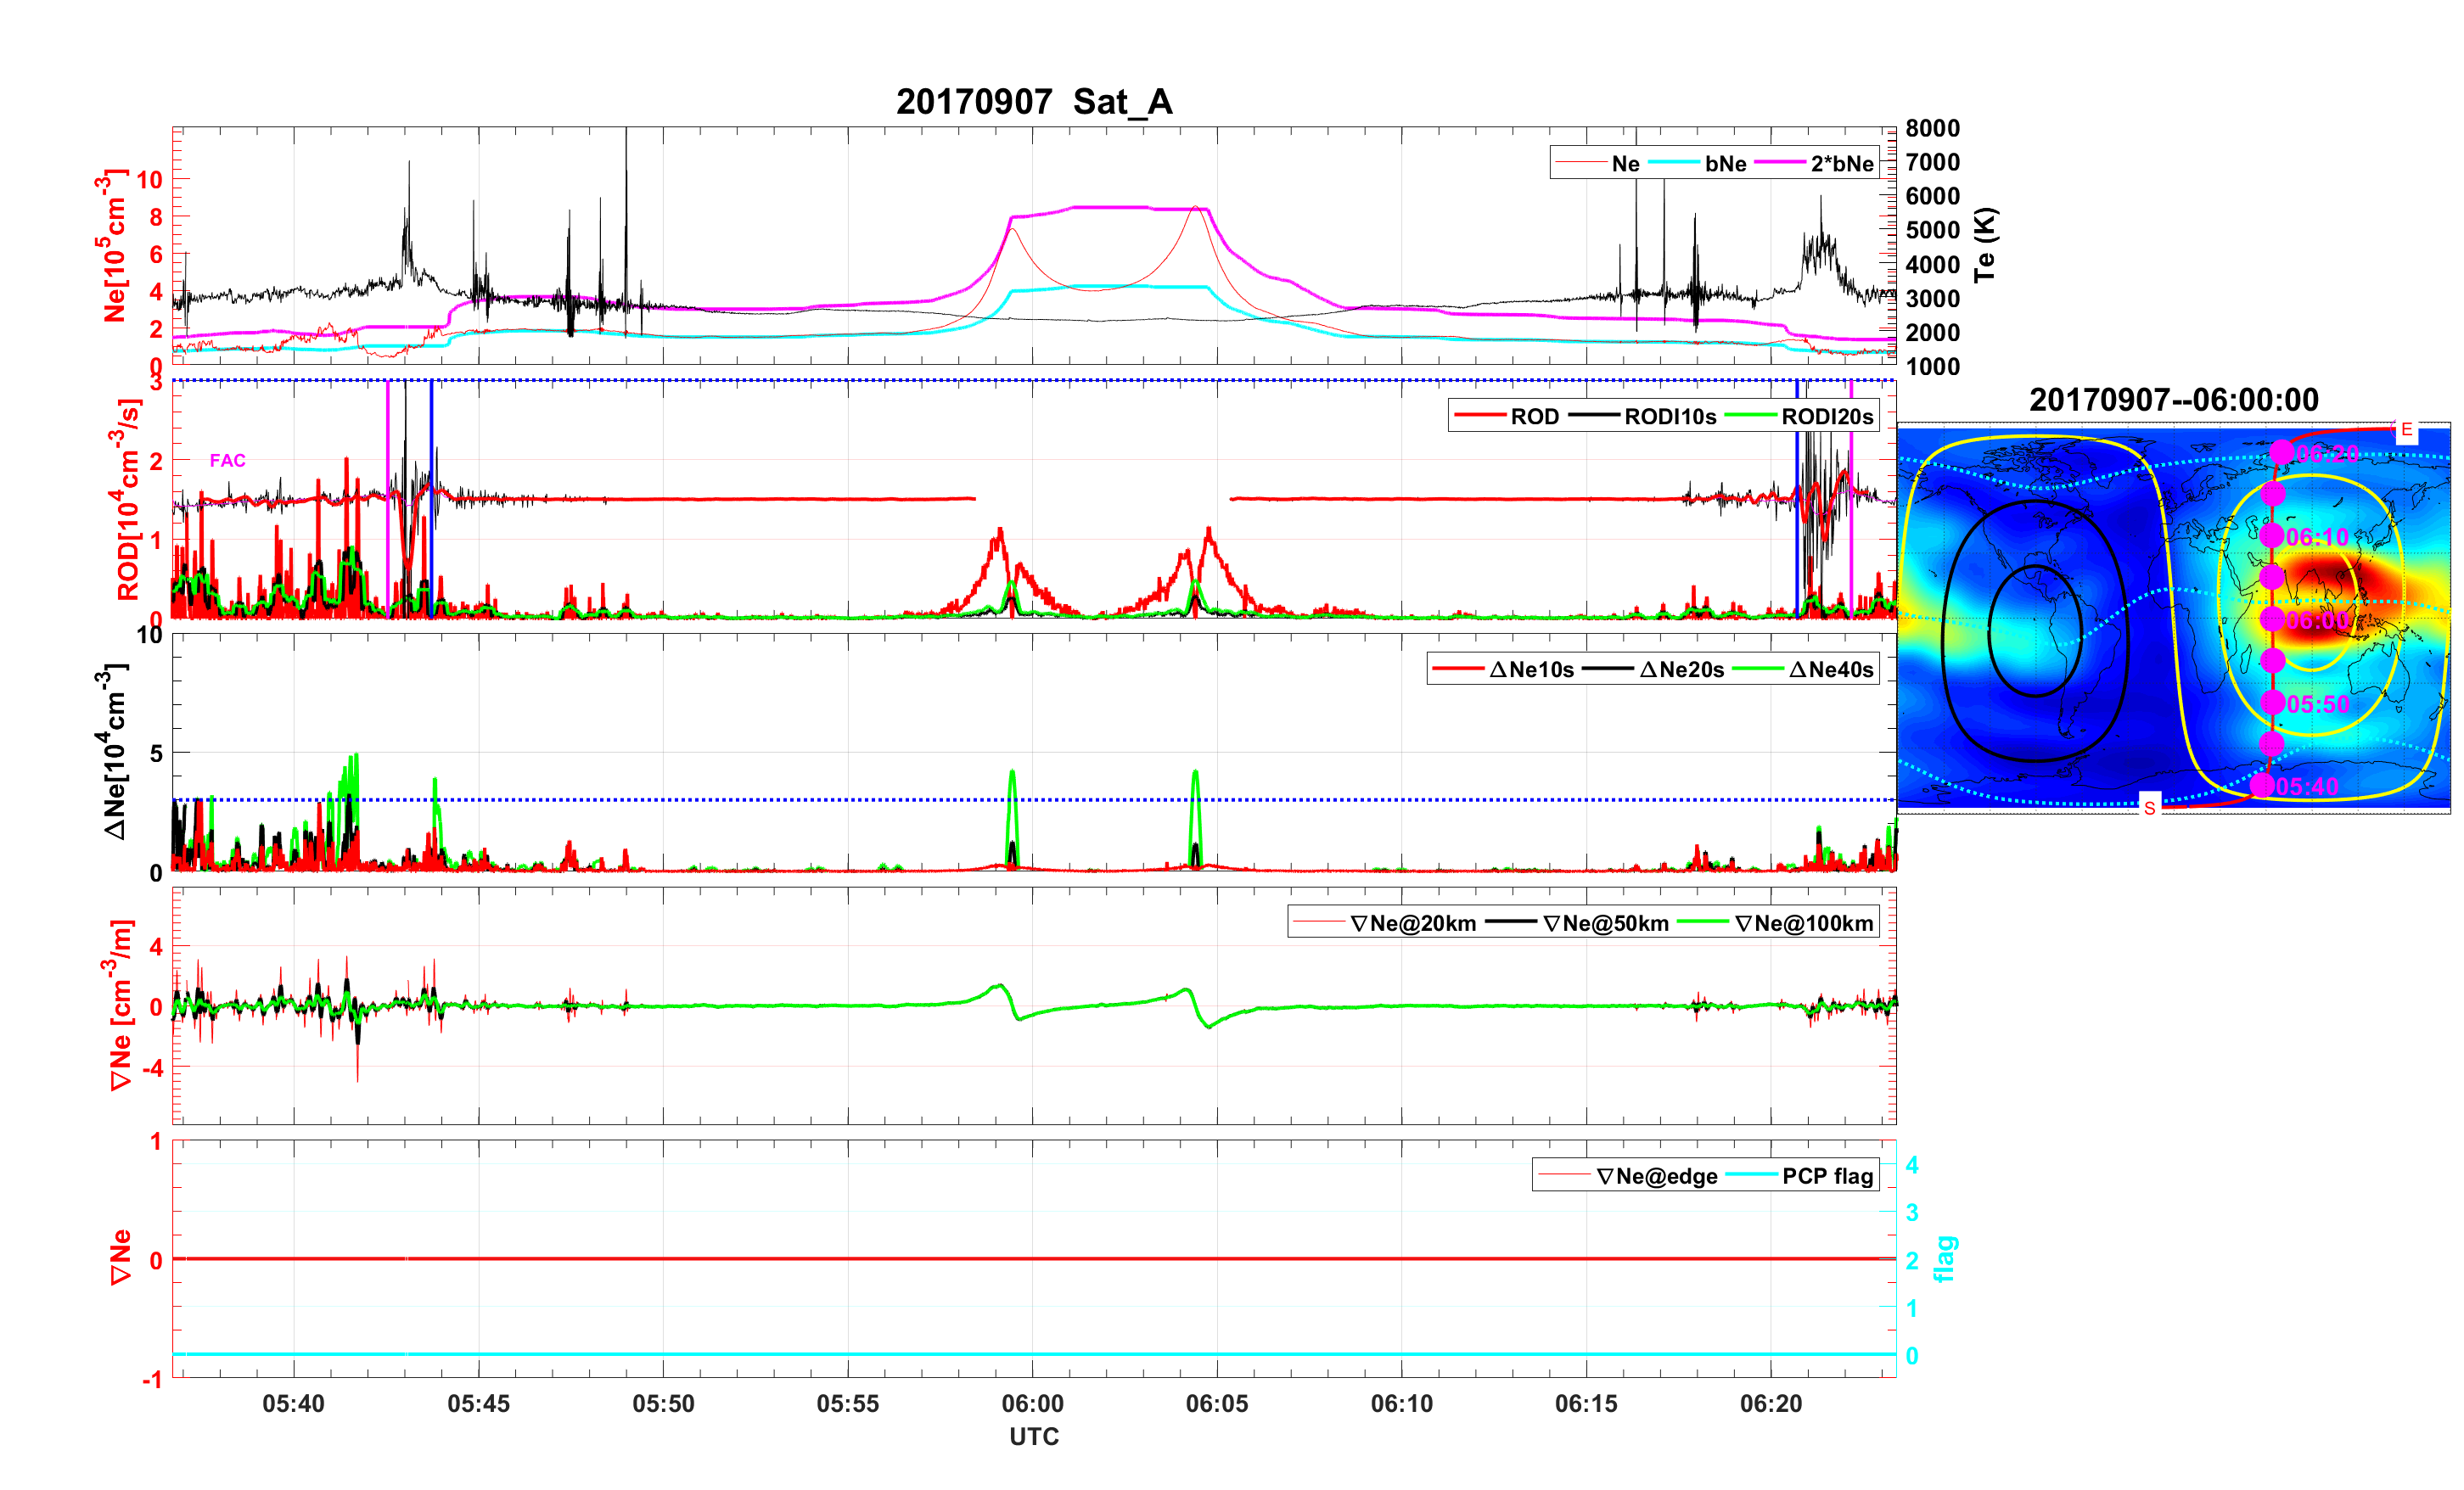The width and height of the screenshot is (2464, 1490).
Task: Click the 06:00 tick label on UTC axis
Action: coord(1032,1404)
